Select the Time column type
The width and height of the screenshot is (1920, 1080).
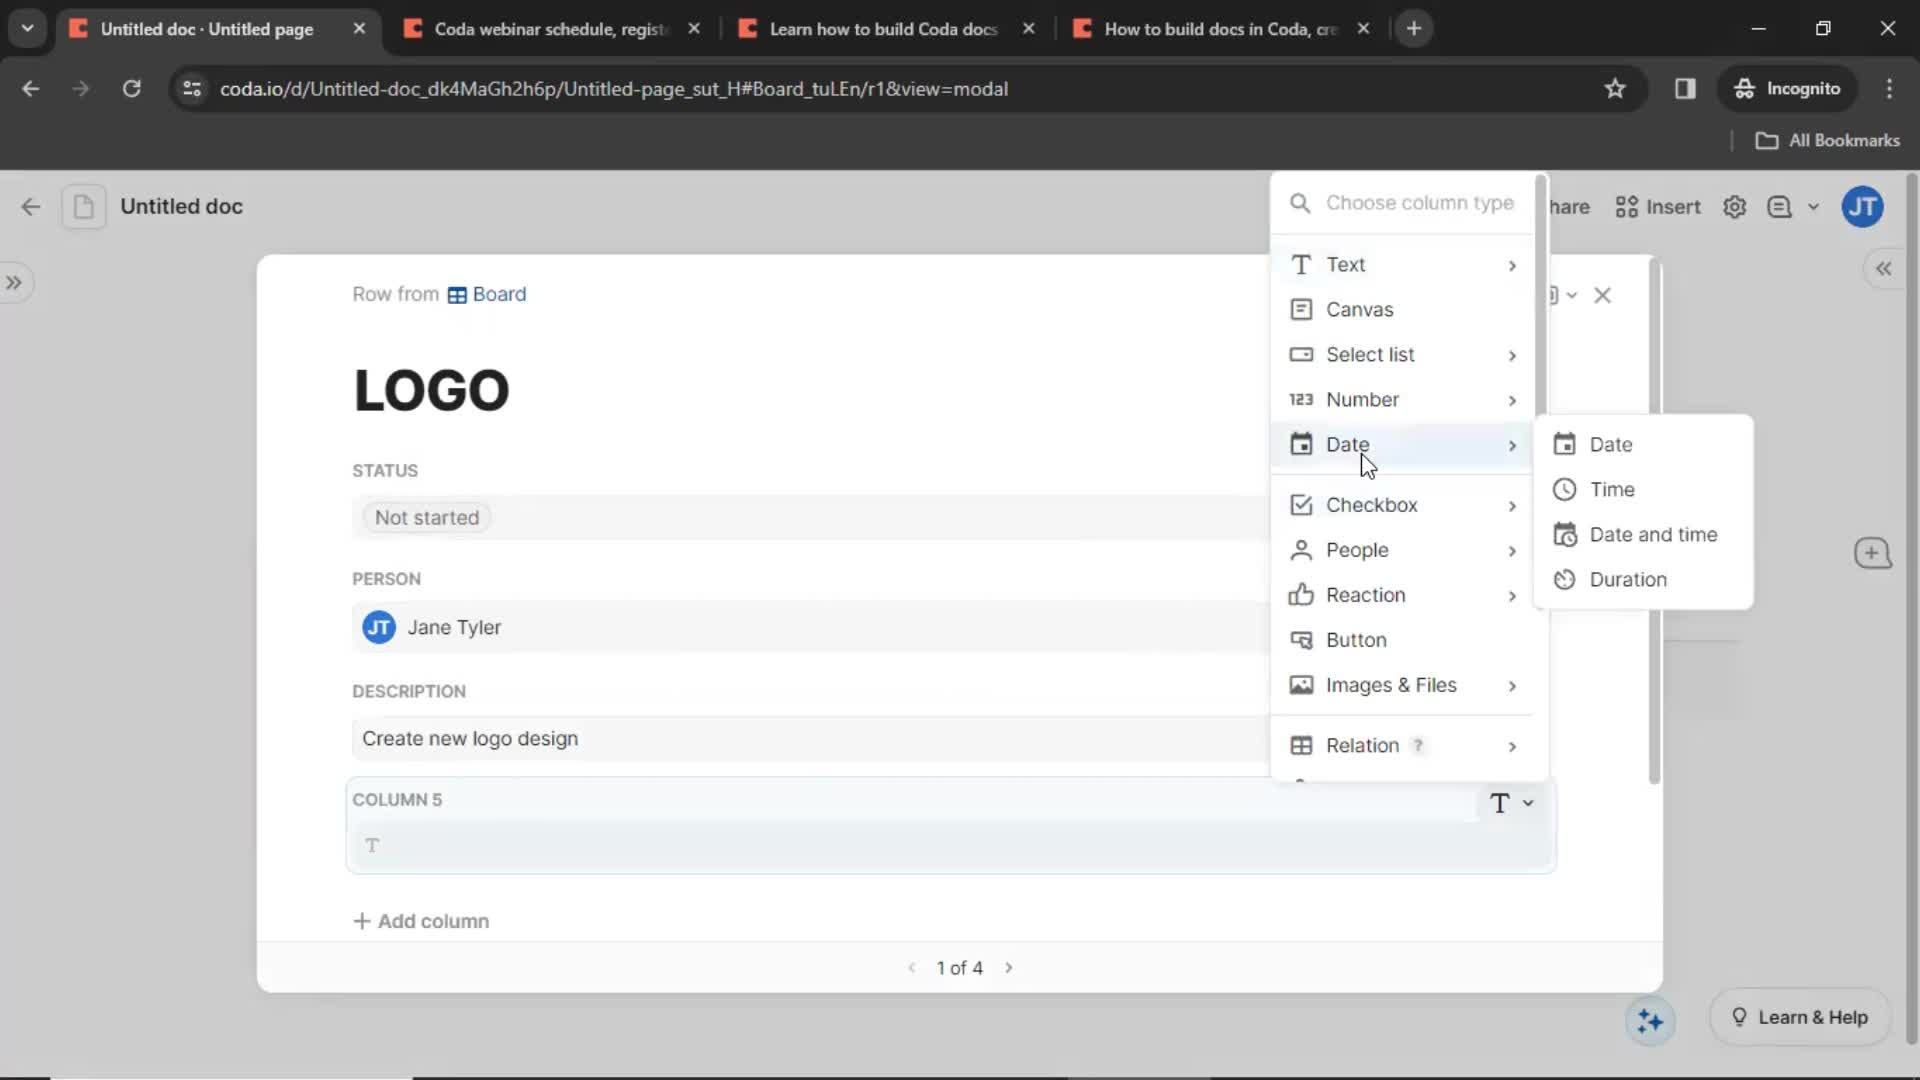(1611, 488)
